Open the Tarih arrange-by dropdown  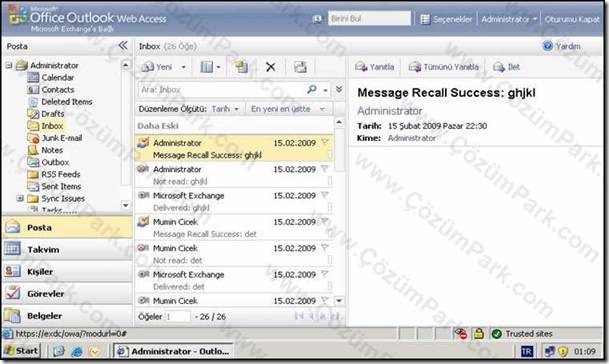click(225, 109)
